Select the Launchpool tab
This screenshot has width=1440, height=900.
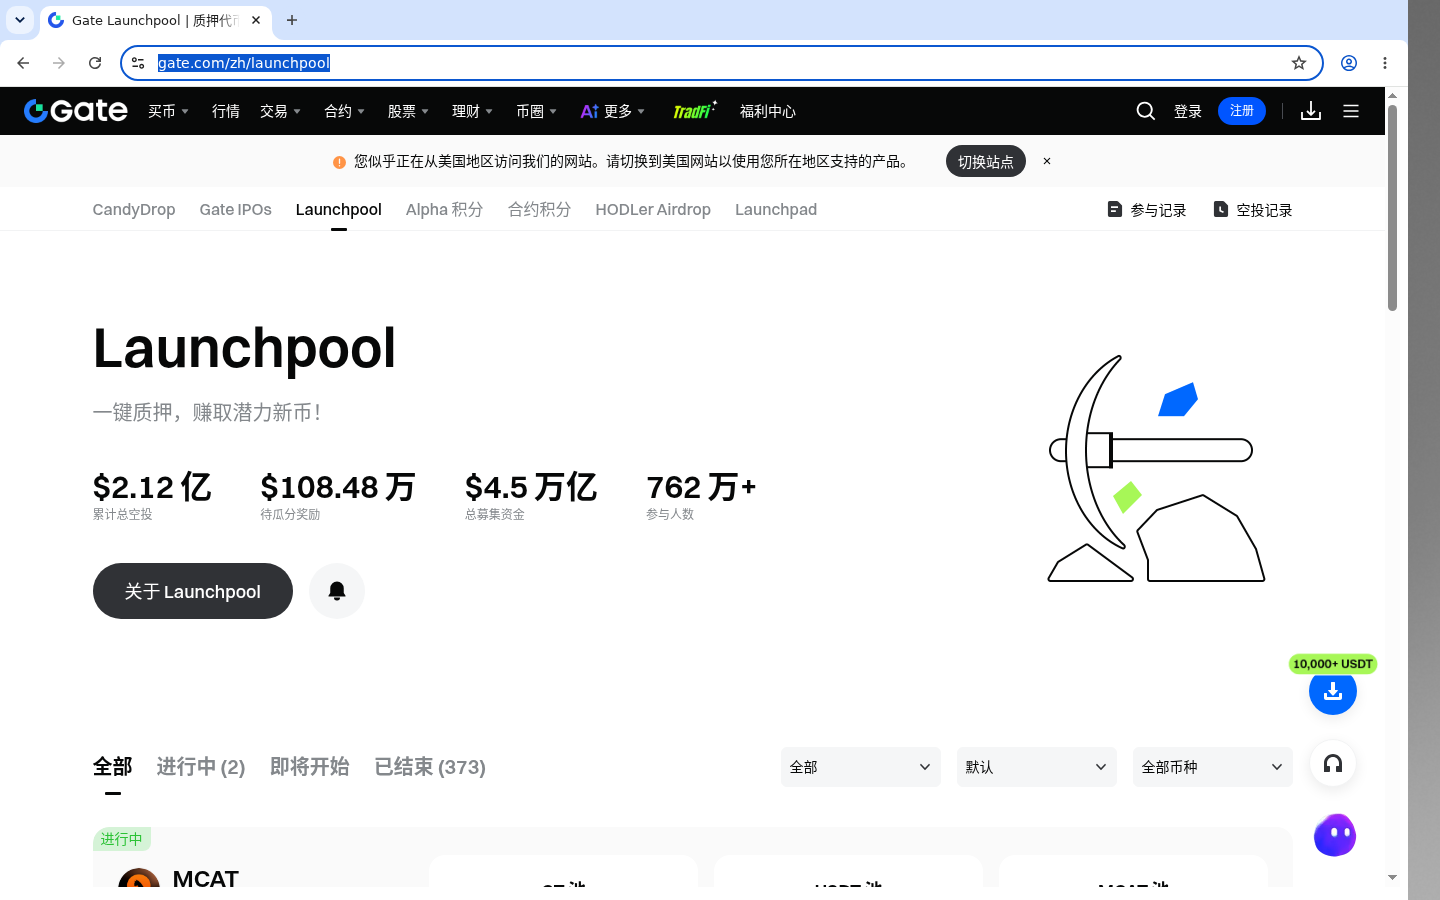(x=339, y=209)
